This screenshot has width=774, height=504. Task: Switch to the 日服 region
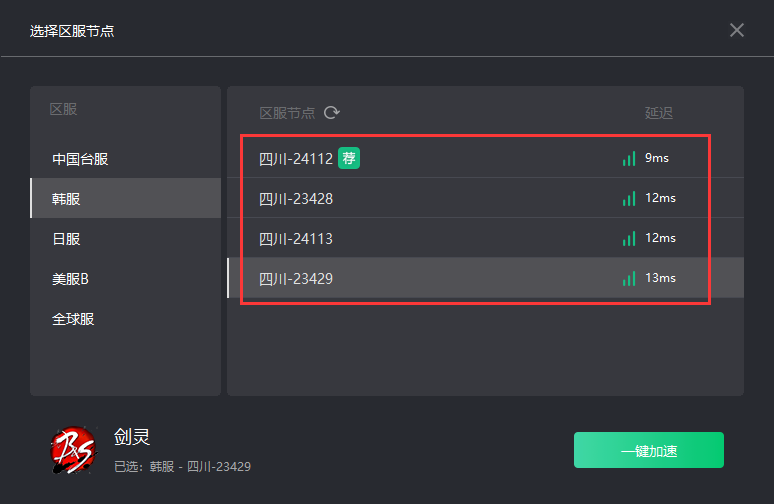(125, 239)
